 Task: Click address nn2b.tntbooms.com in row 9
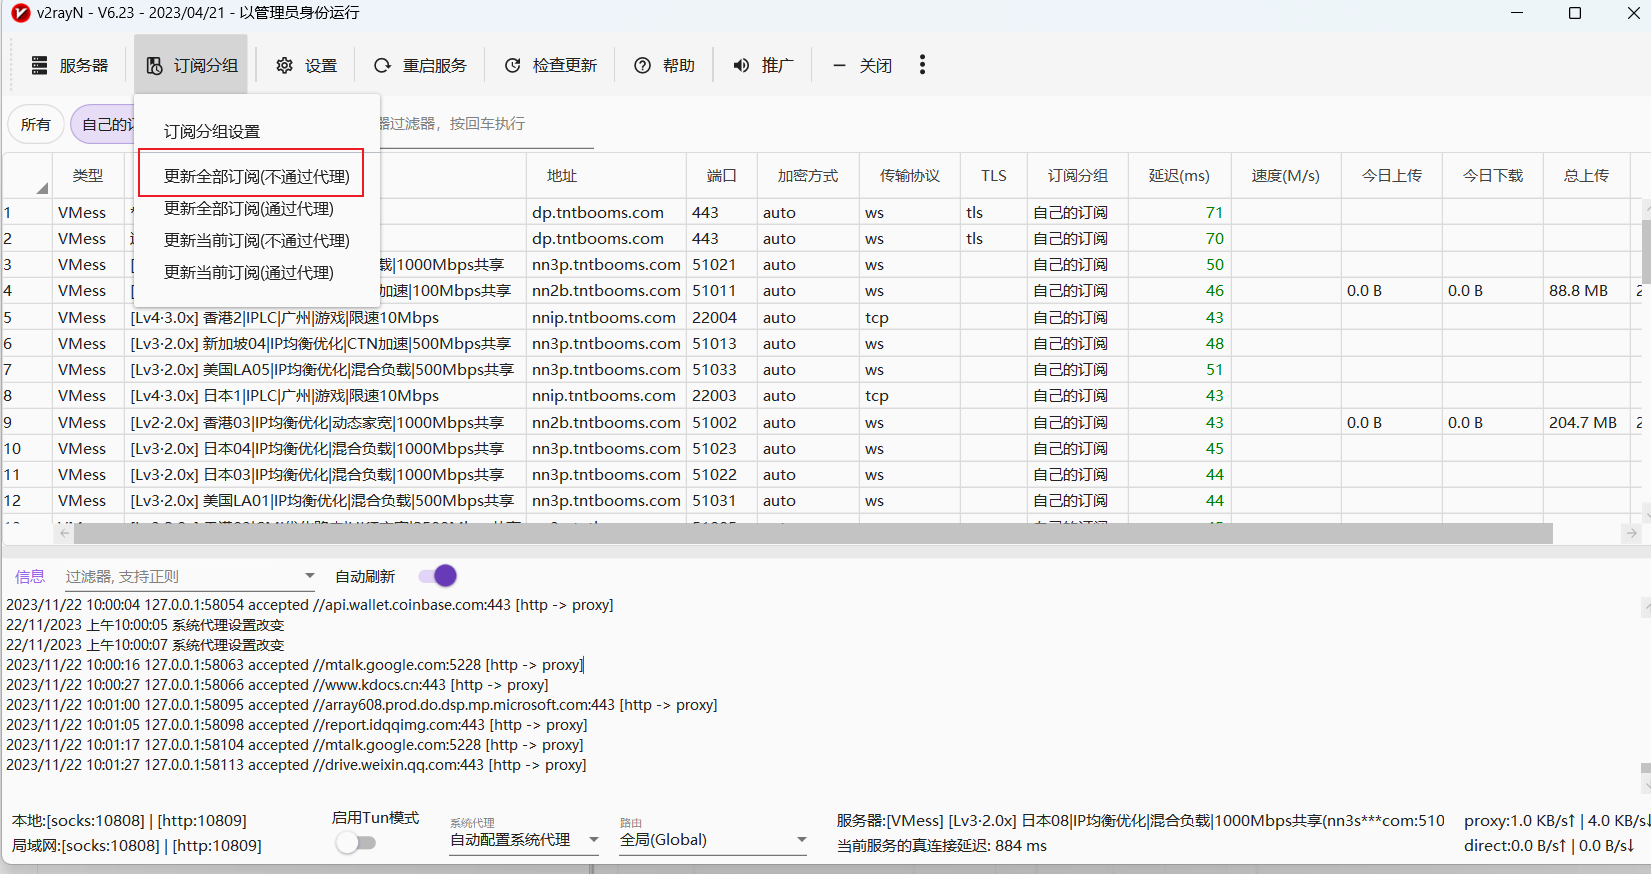click(606, 422)
